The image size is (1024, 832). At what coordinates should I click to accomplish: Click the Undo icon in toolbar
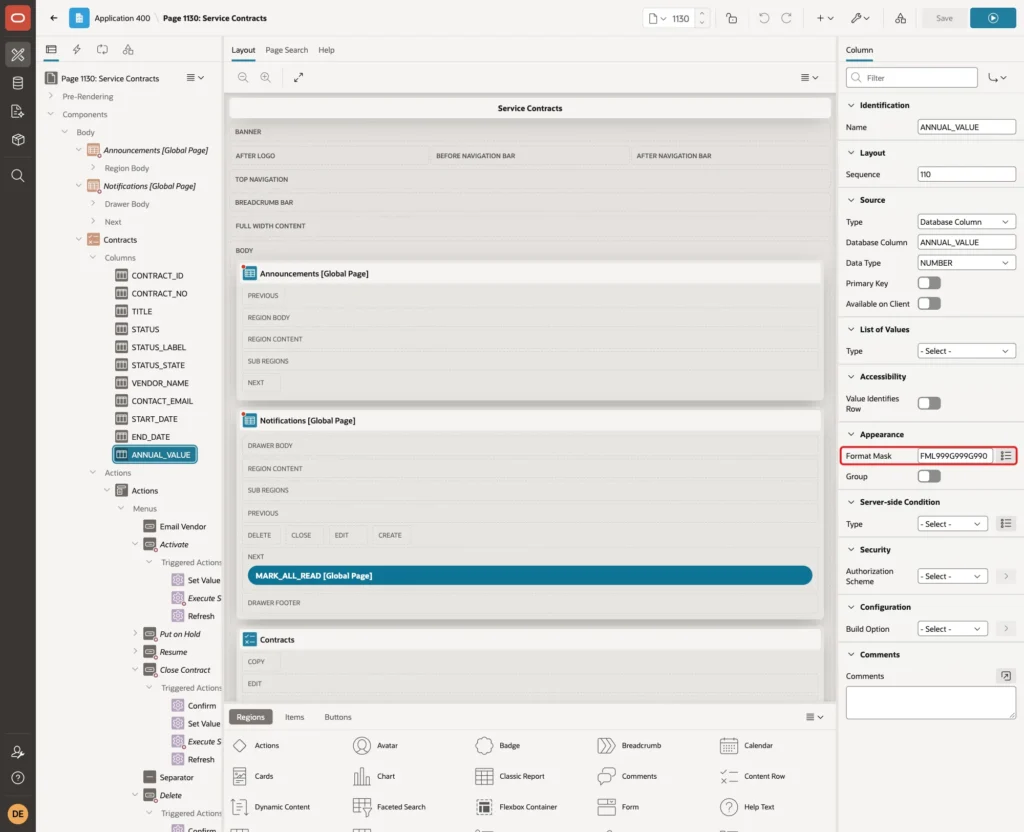763,18
